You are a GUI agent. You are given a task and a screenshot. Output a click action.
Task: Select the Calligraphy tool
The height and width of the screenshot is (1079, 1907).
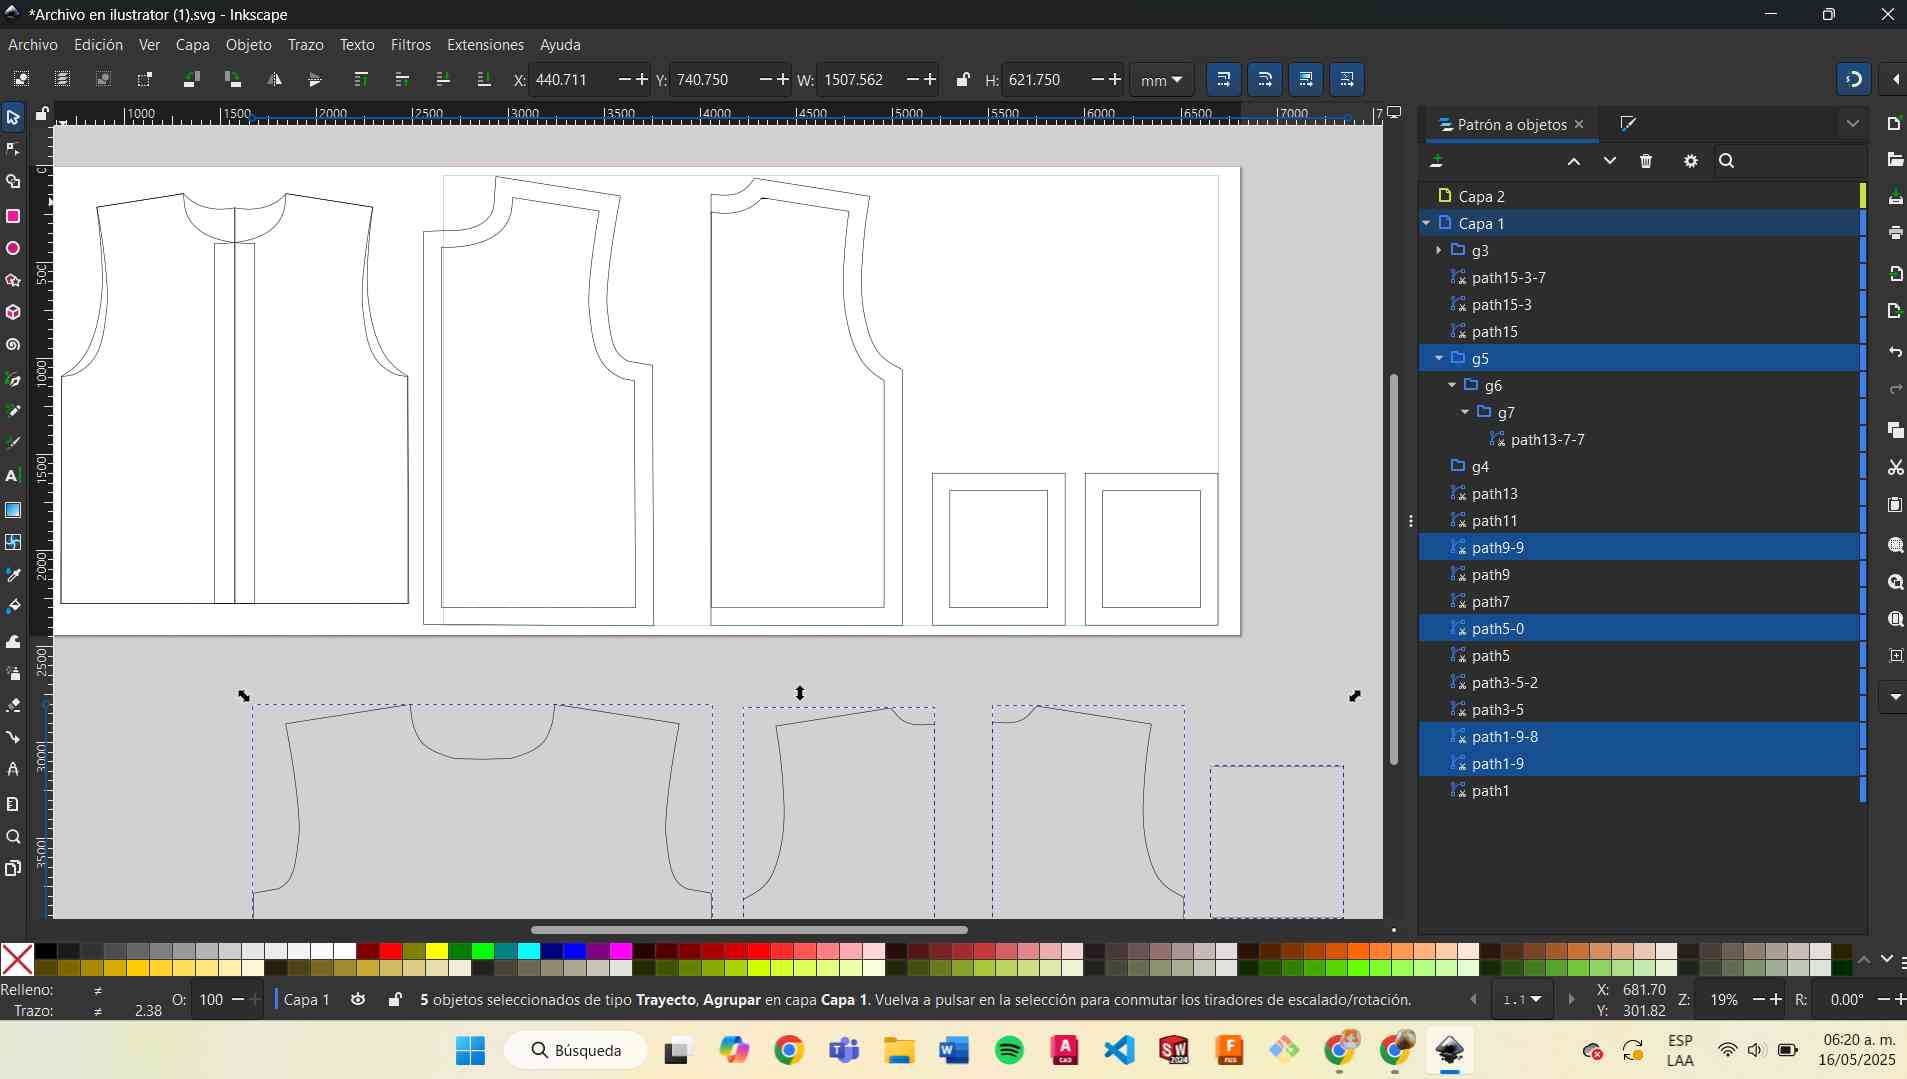pyautogui.click(x=13, y=443)
